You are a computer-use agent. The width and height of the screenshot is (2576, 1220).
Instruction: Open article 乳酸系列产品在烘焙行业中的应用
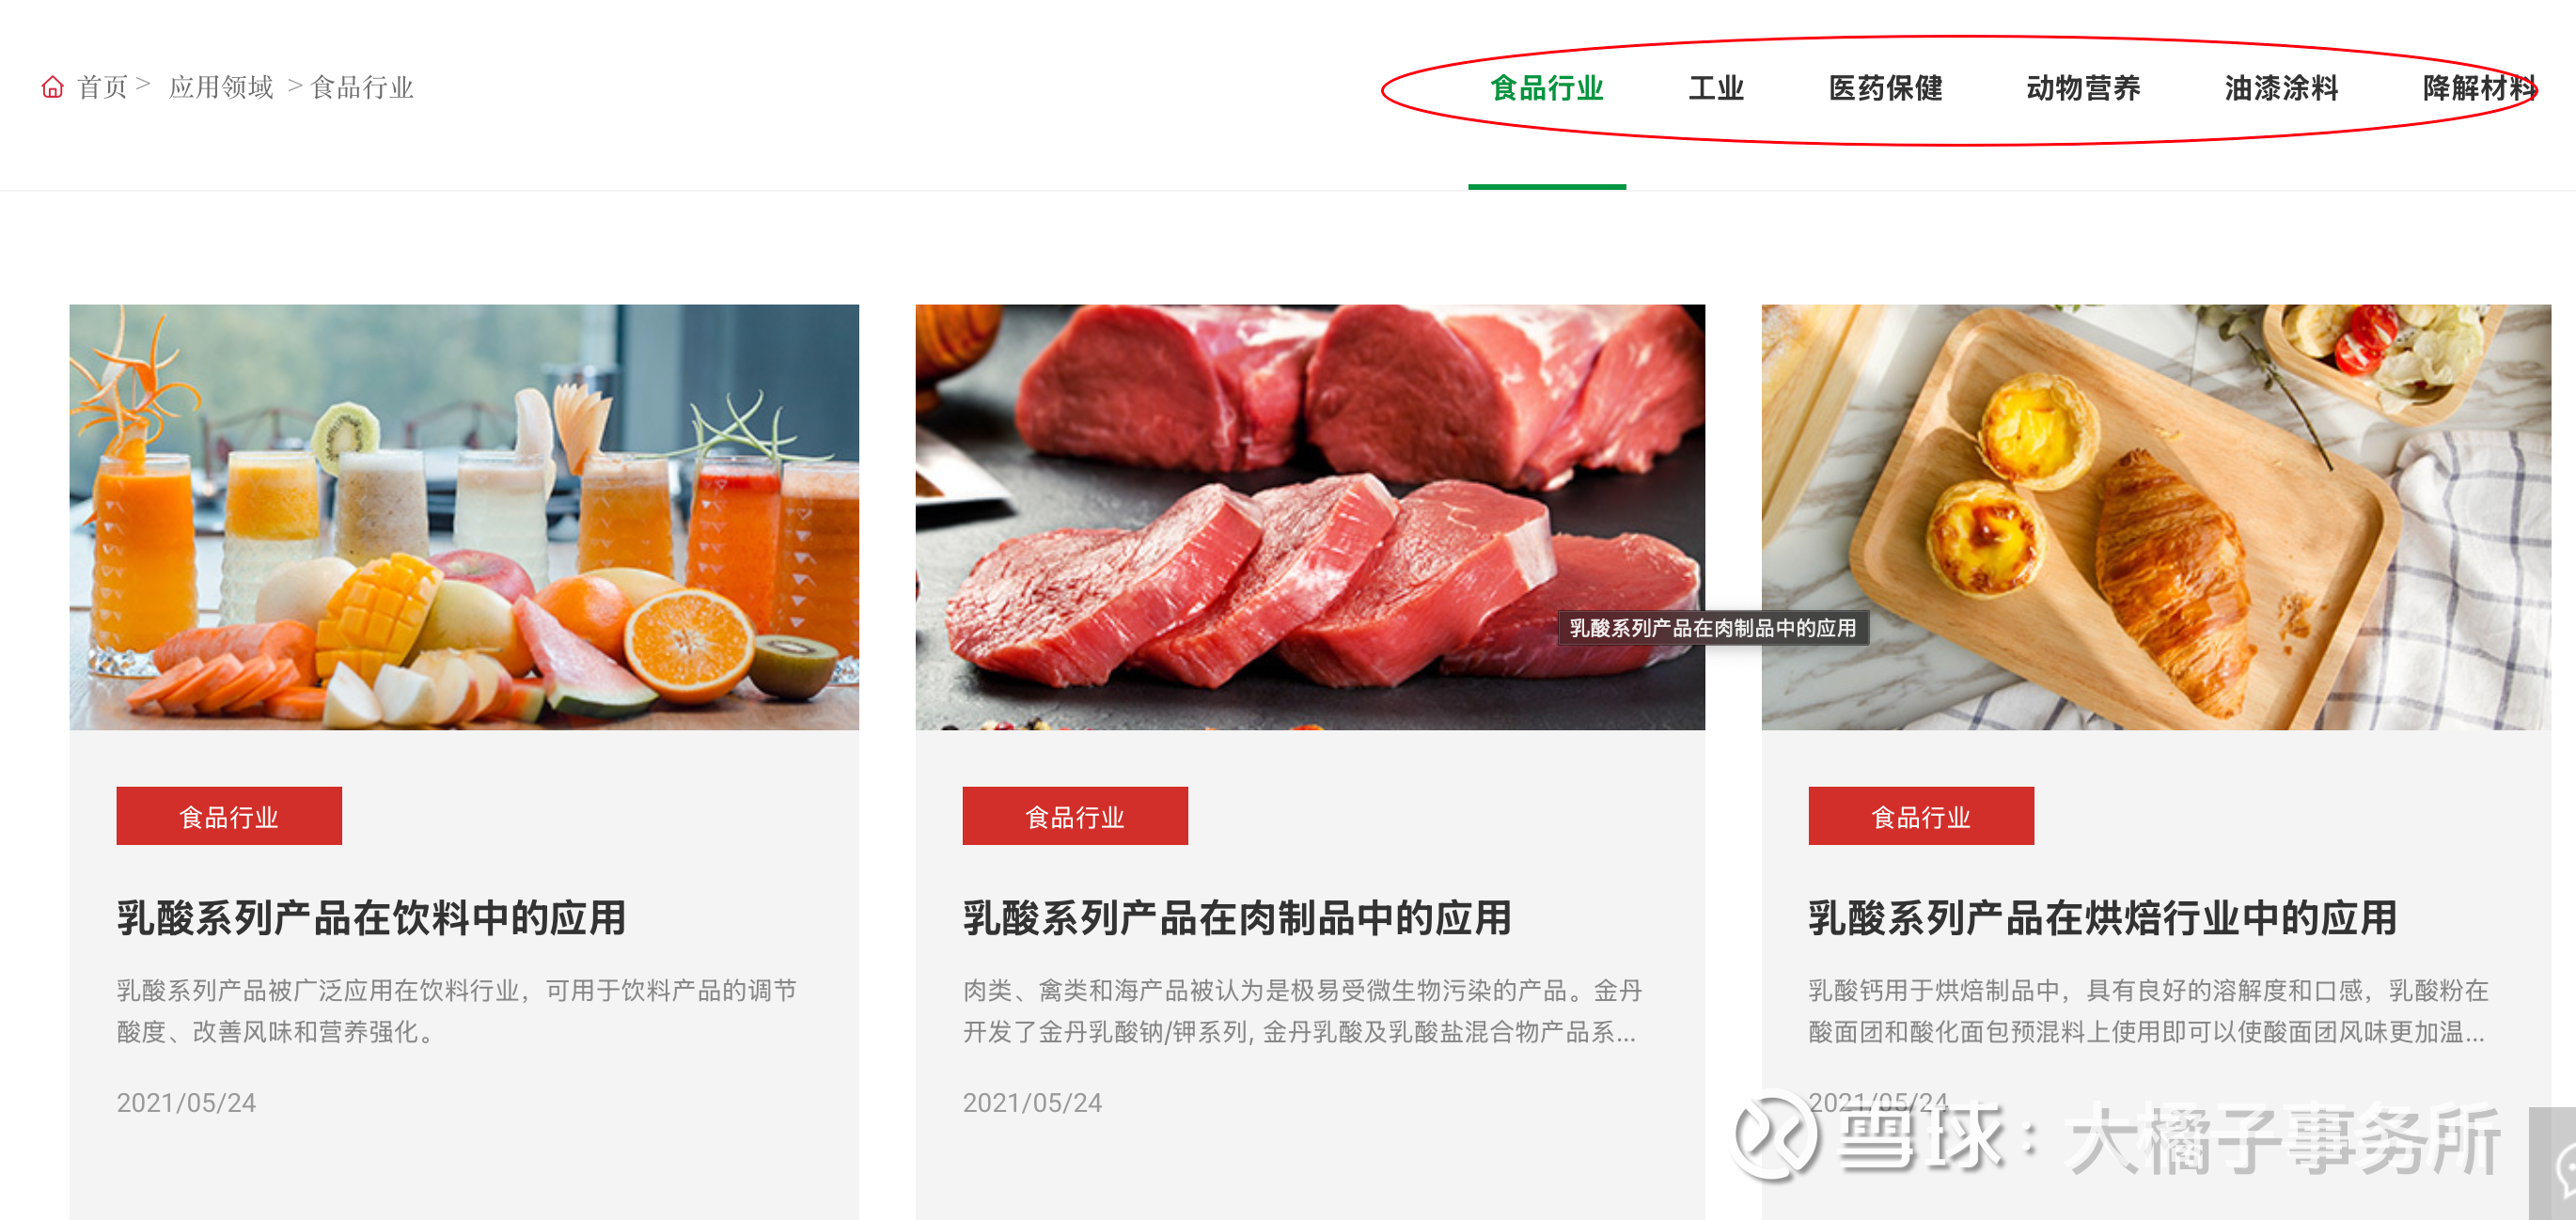[2103, 918]
